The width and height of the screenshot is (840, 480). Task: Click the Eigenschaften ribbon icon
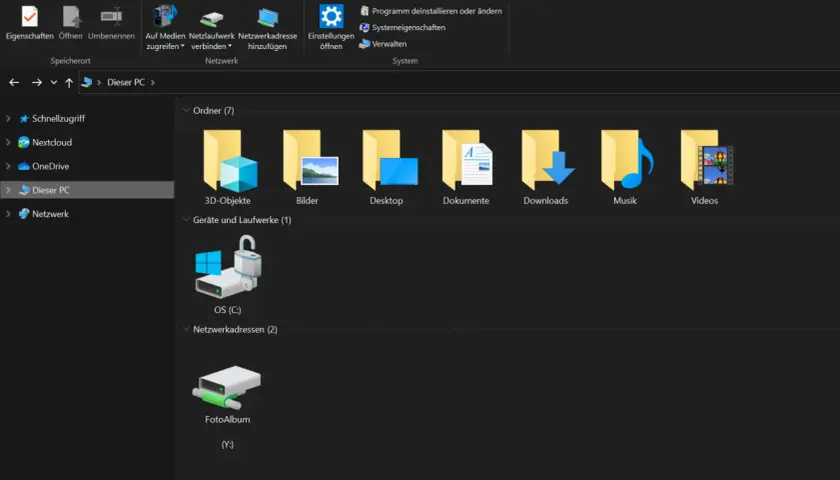point(29,17)
